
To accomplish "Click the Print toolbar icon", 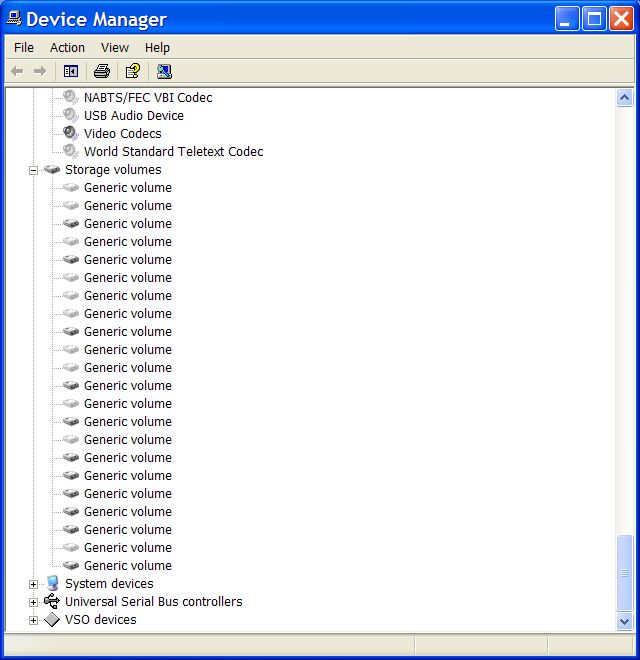I will [101, 71].
